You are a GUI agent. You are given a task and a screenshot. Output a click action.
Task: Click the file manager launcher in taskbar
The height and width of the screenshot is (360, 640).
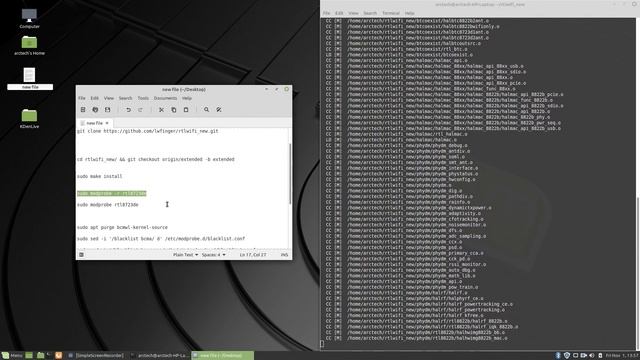pyautogui.click(x=40, y=356)
